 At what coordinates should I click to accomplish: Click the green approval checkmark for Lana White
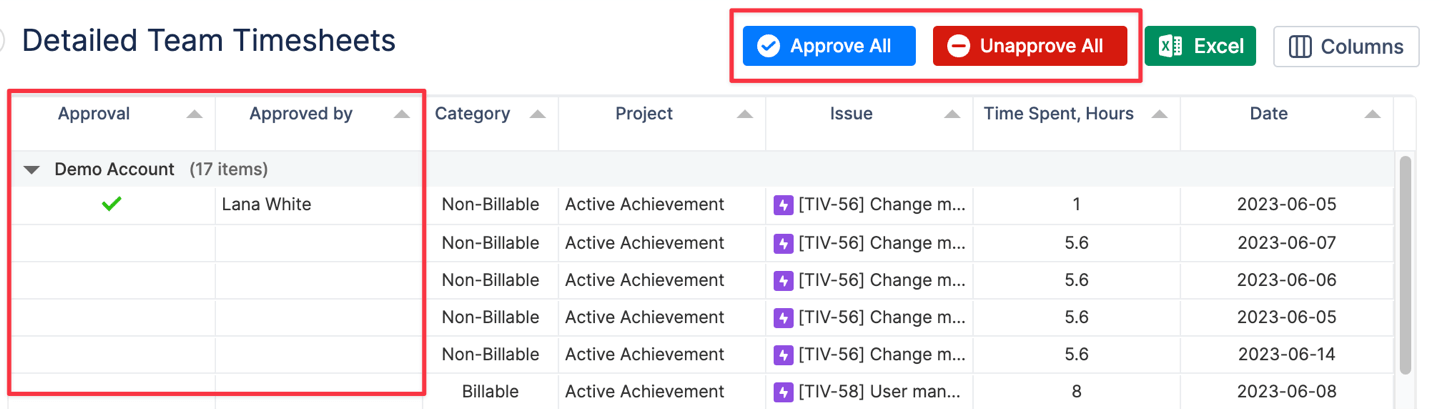pos(111,204)
